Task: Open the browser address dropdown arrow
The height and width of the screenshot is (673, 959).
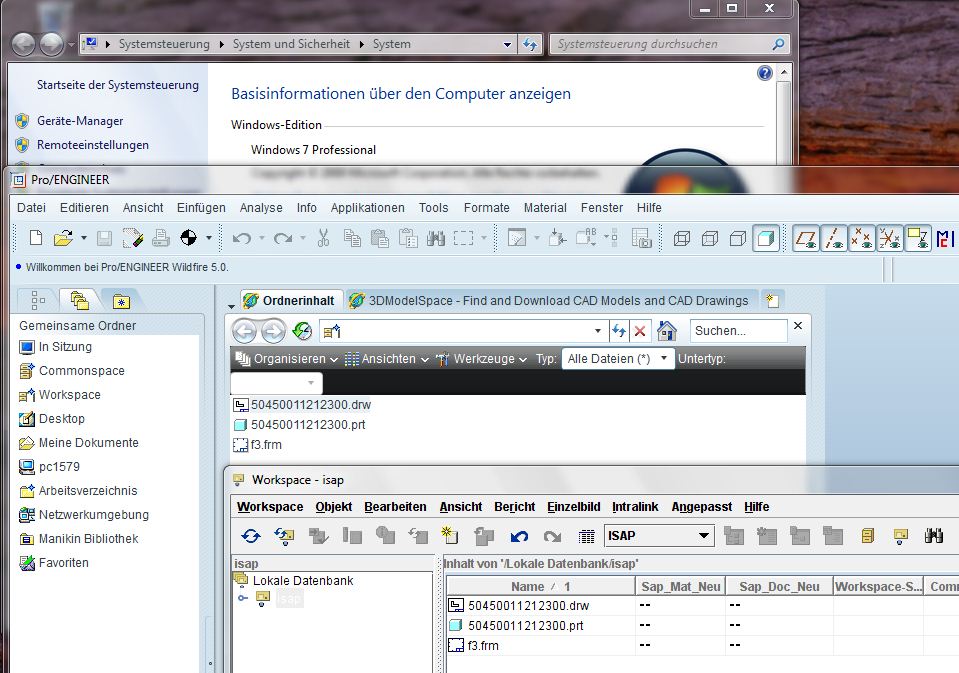Action: 598,331
